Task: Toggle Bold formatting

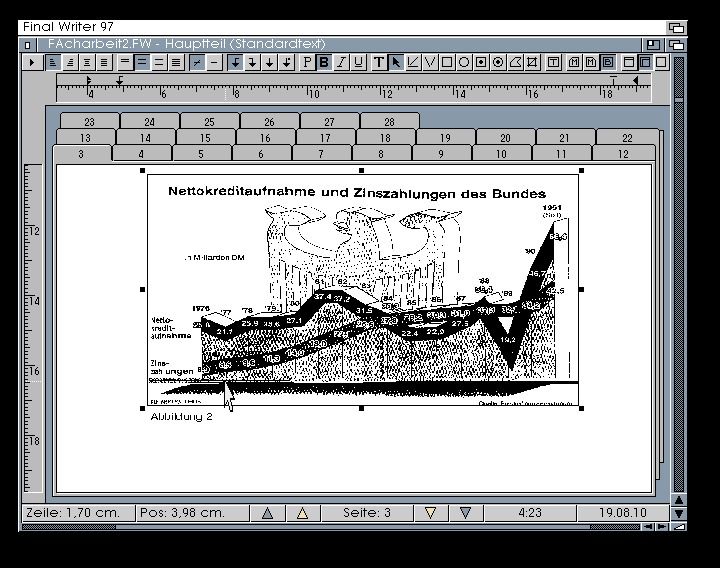Action: [x=323, y=62]
